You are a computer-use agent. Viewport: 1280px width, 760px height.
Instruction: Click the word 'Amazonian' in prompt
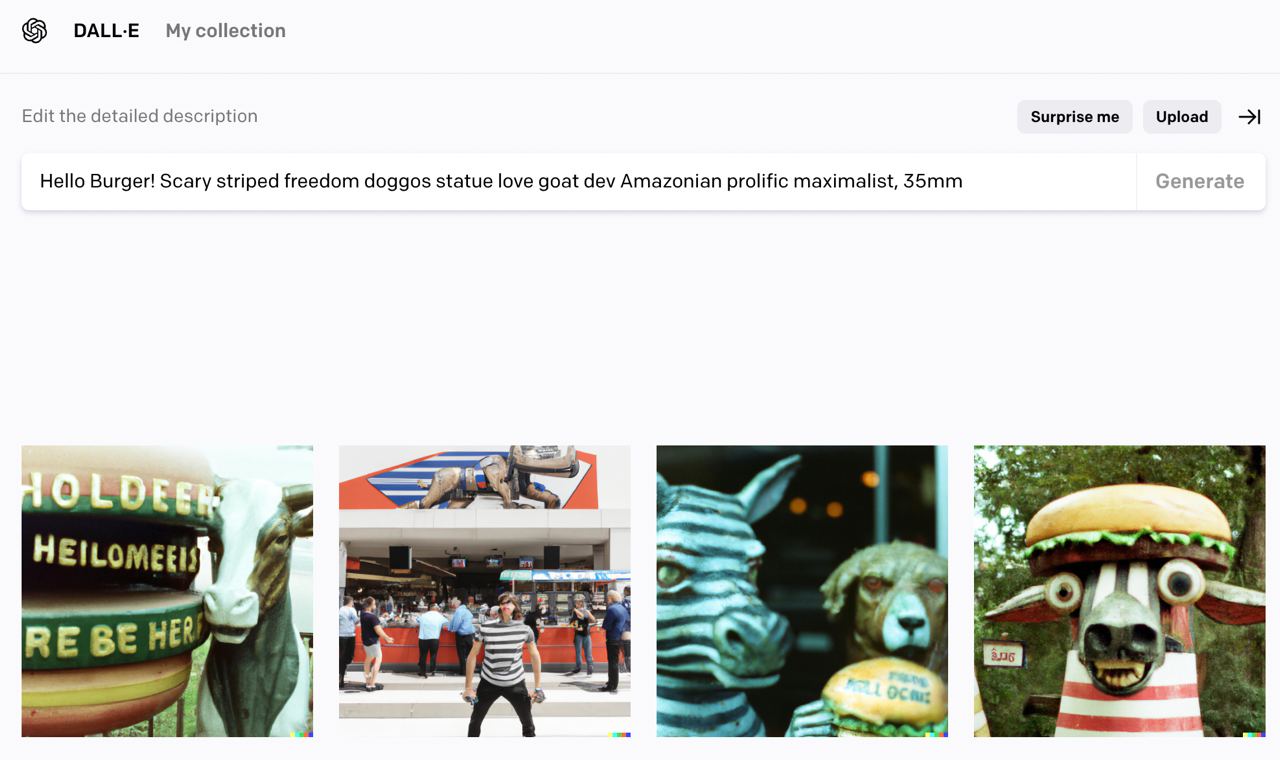[x=666, y=181]
